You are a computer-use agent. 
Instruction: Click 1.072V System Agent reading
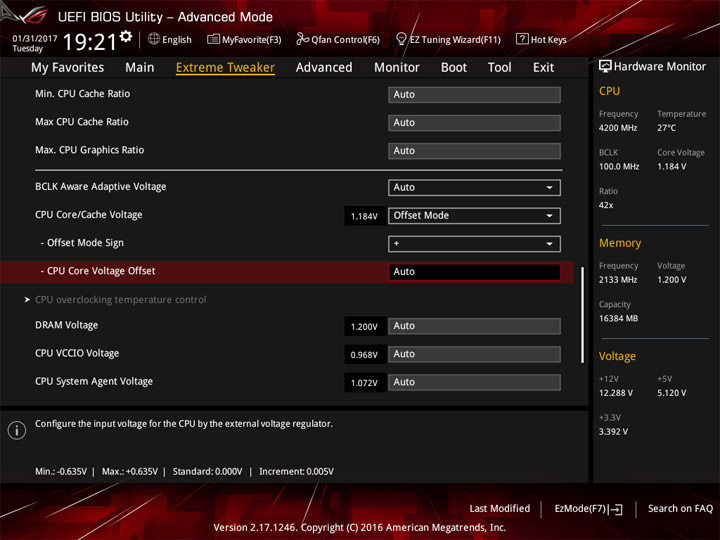pyautogui.click(x=364, y=383)
